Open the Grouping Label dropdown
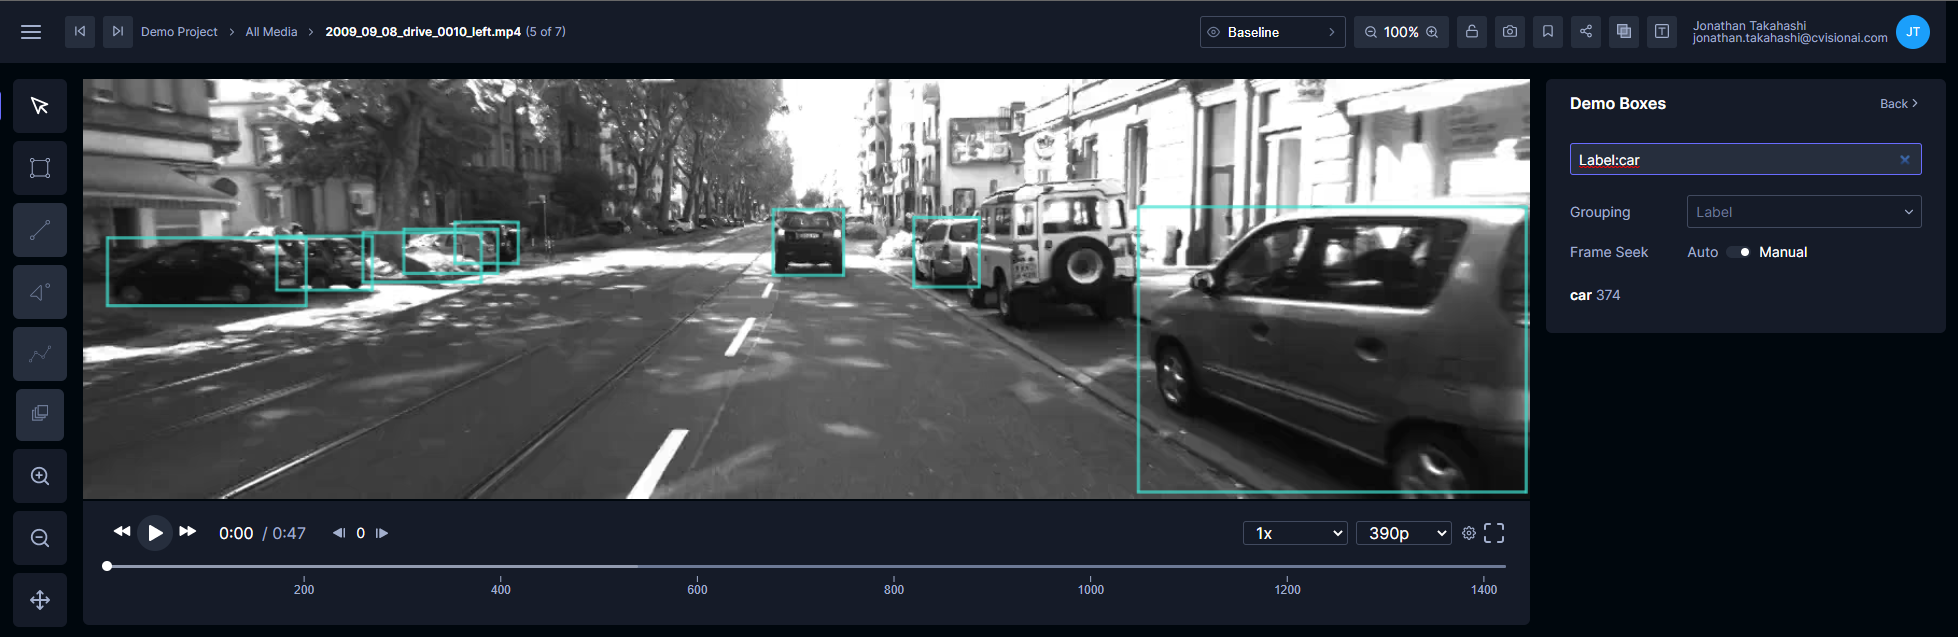The image size is (1958, 637). point(1804,212)
